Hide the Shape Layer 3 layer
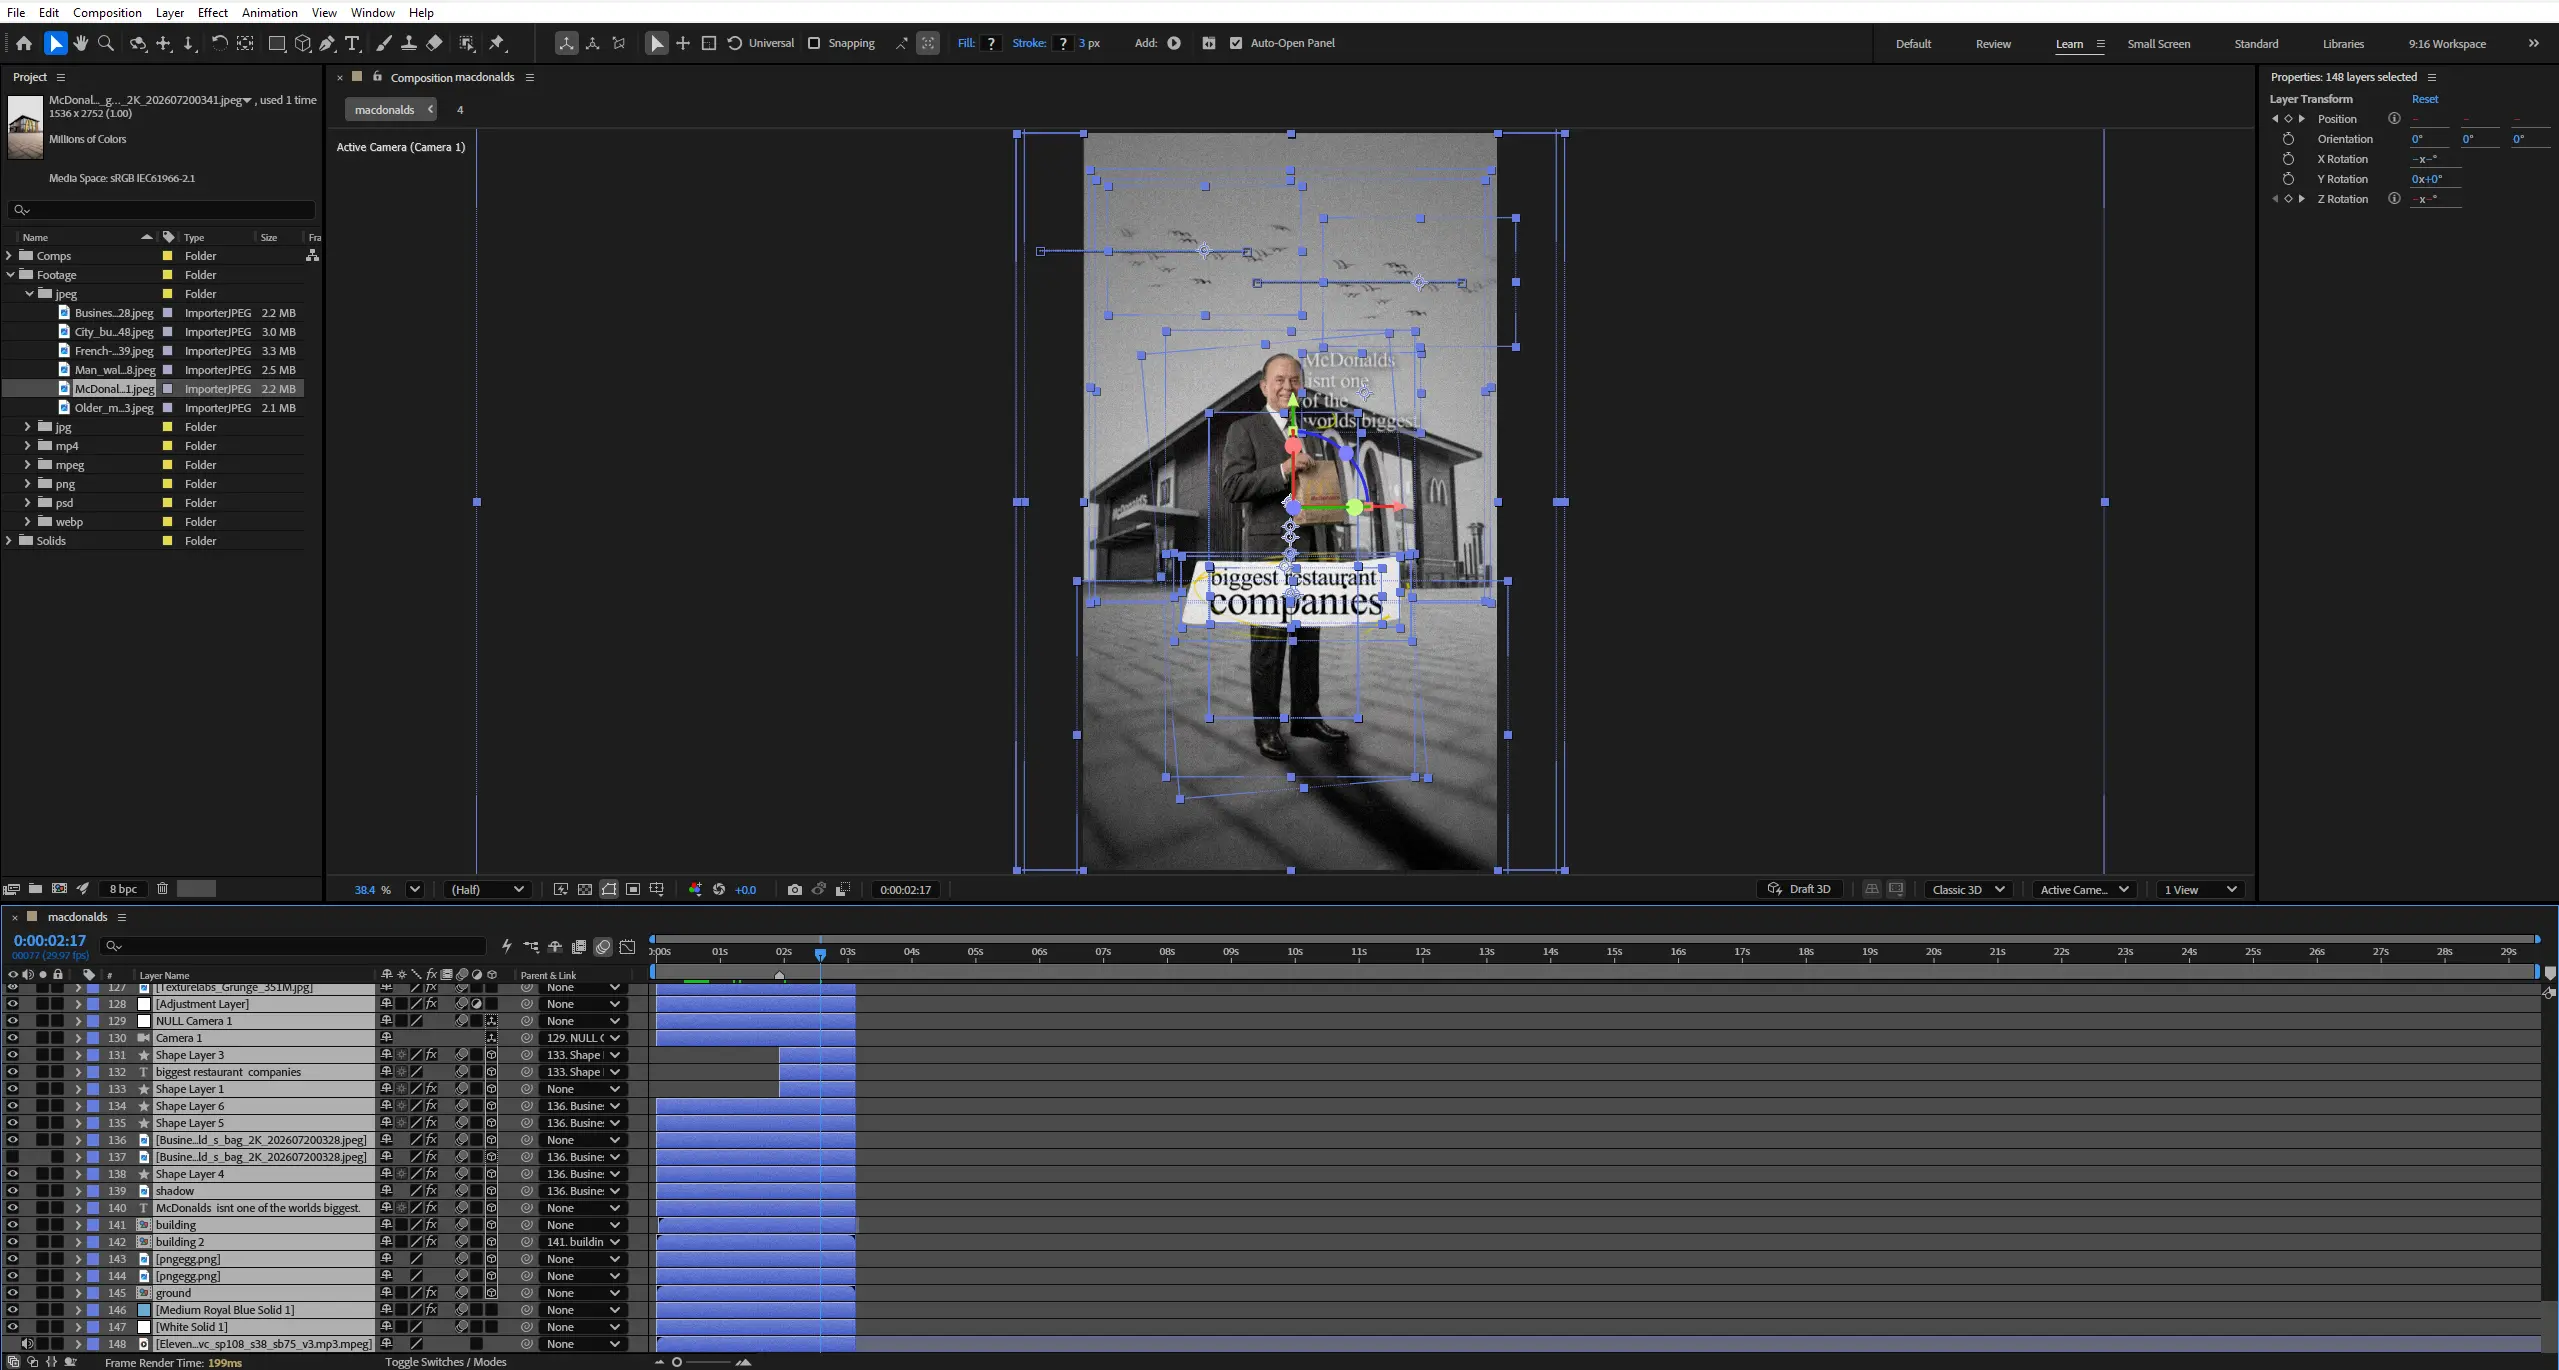Image resolution: width=2559 pixels, height=1370 pixels. [x=12, y=1055]
